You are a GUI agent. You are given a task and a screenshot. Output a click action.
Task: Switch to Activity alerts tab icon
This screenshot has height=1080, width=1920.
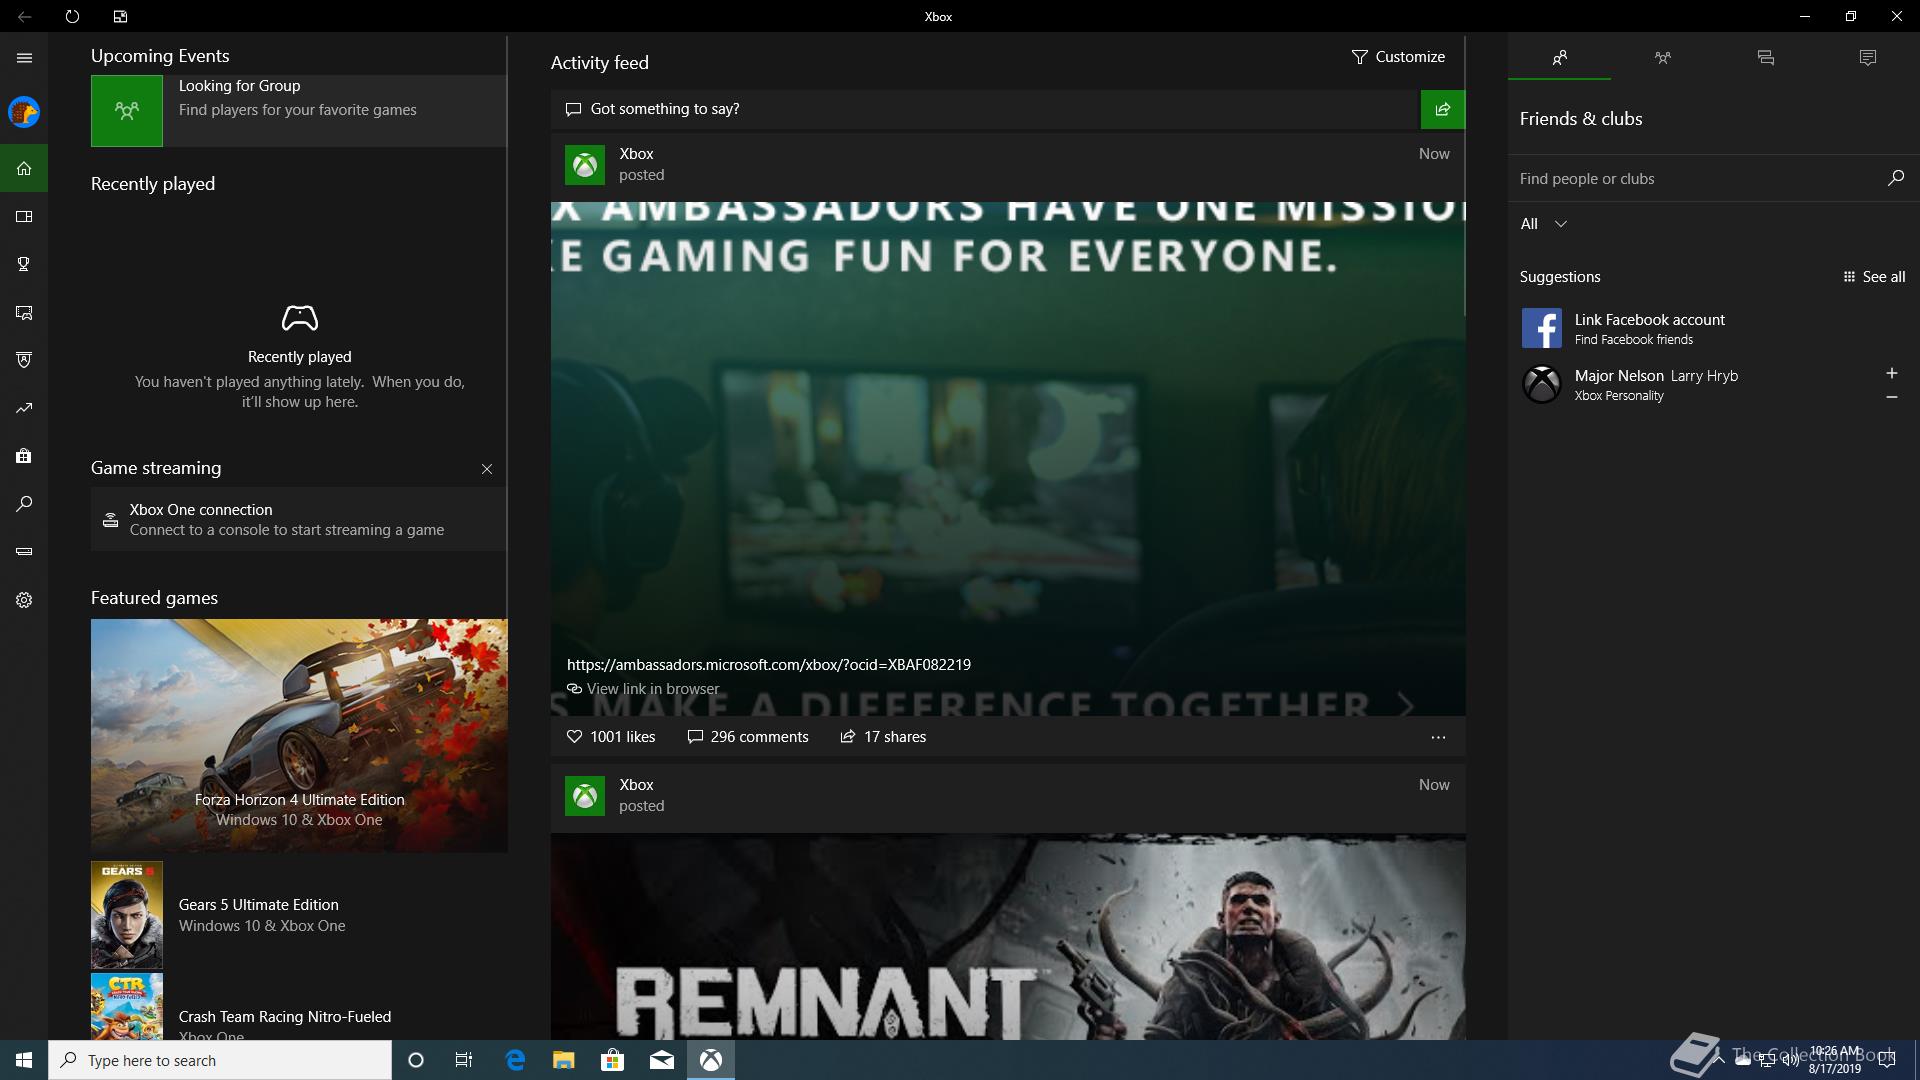click(x=1867, y=58)
